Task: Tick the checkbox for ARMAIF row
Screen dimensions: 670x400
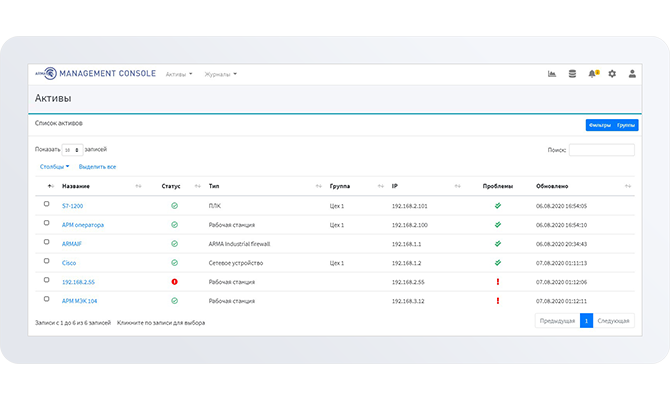Action: pos(46,243)
